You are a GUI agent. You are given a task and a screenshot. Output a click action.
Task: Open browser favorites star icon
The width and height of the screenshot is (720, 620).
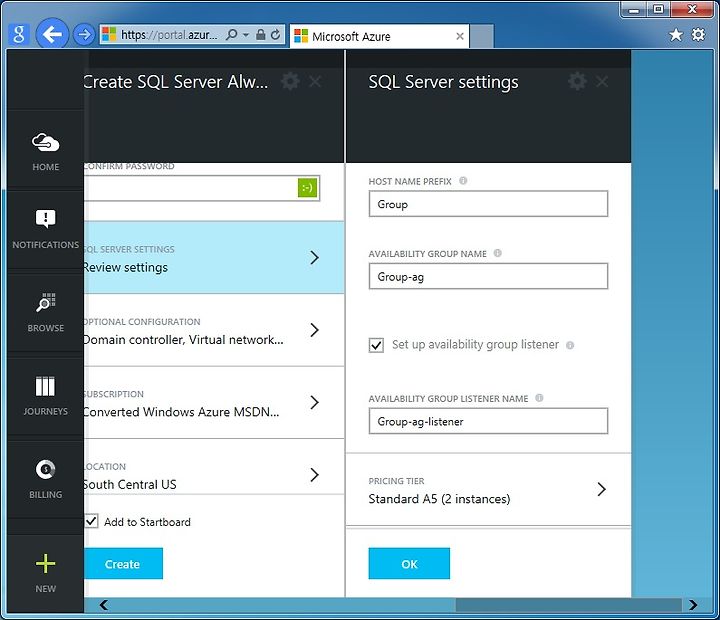[676, 34]
